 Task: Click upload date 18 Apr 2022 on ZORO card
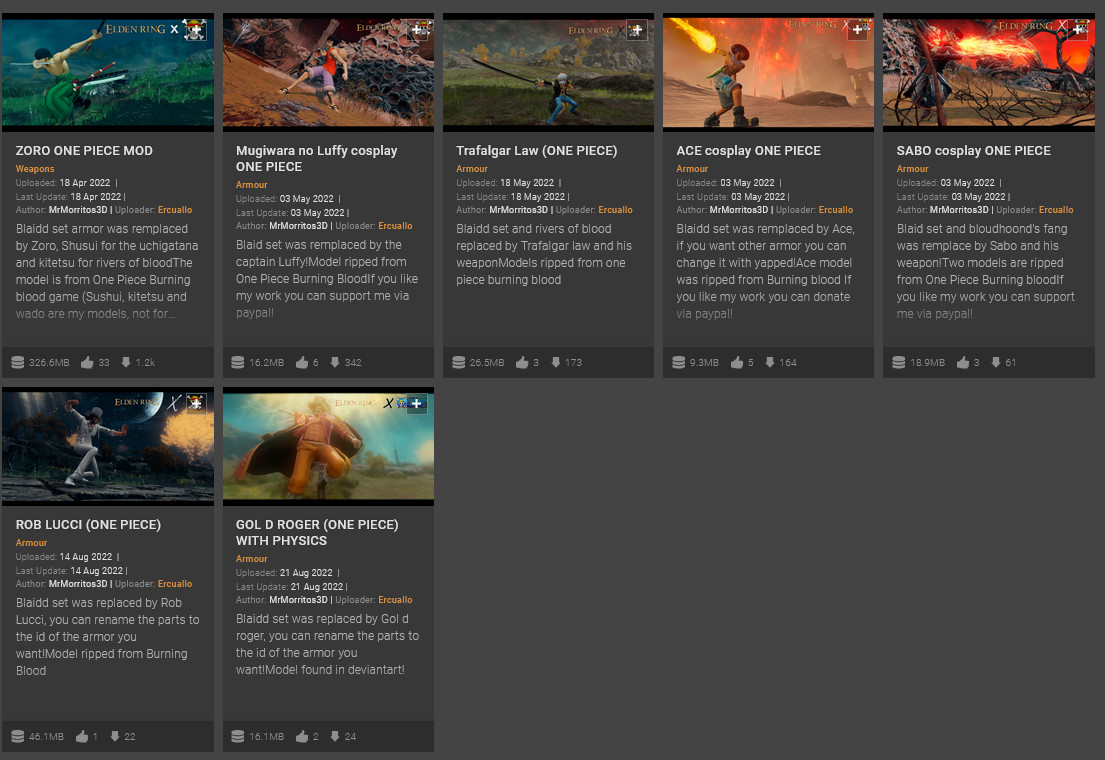[85, 183]
